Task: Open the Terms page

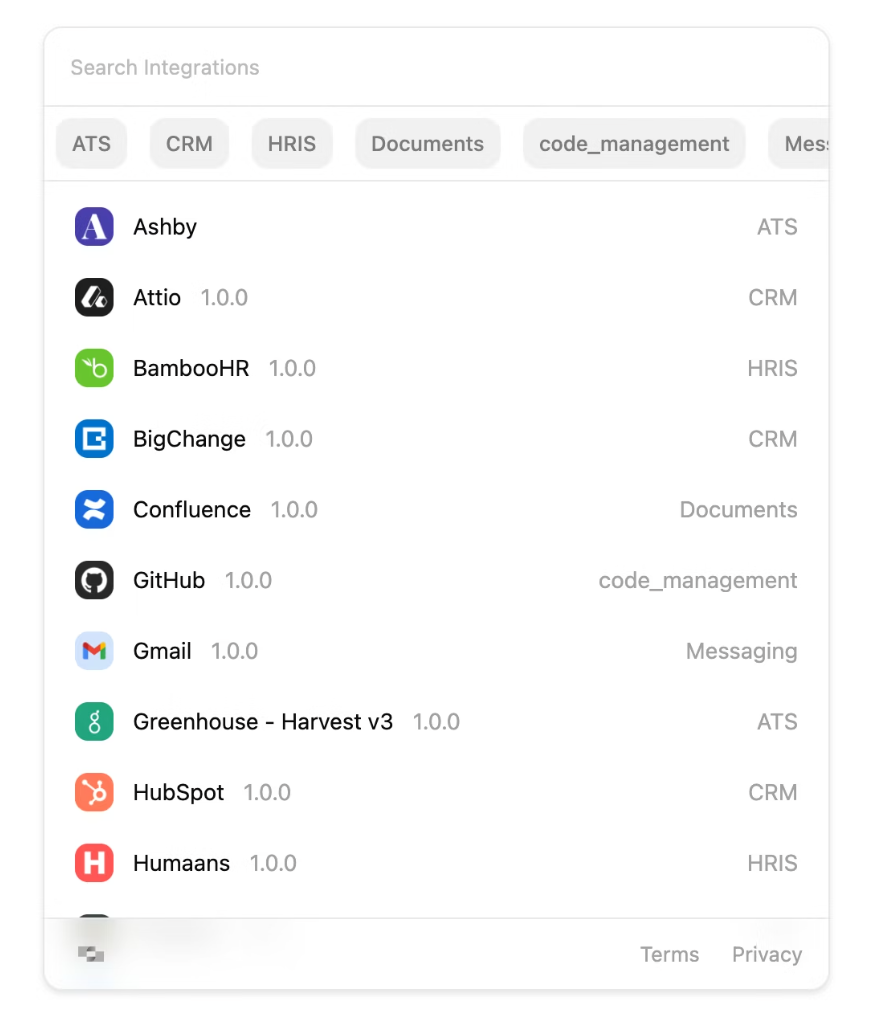Action: point(669,954)
